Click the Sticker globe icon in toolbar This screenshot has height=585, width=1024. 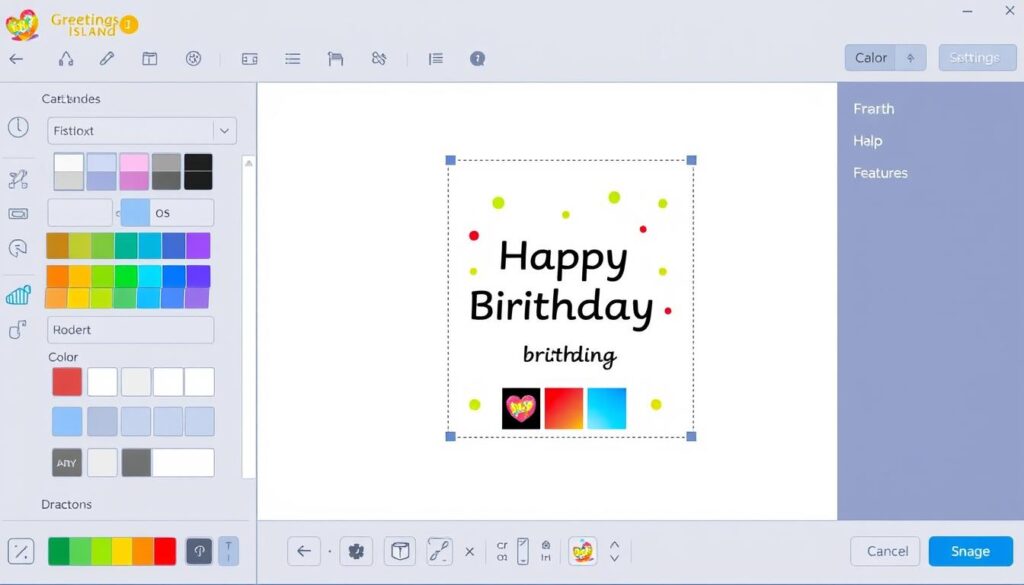(x=191, y=58)
